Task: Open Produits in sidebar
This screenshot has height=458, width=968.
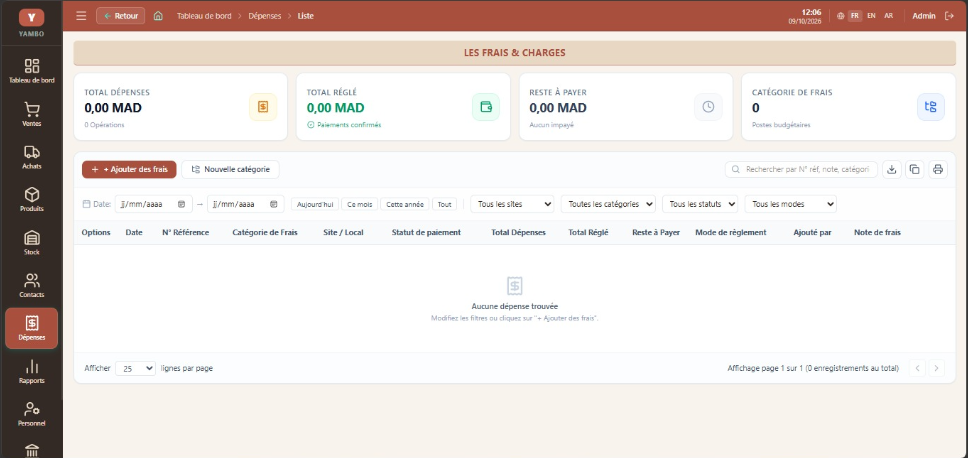Action: (x=31, y=200)
